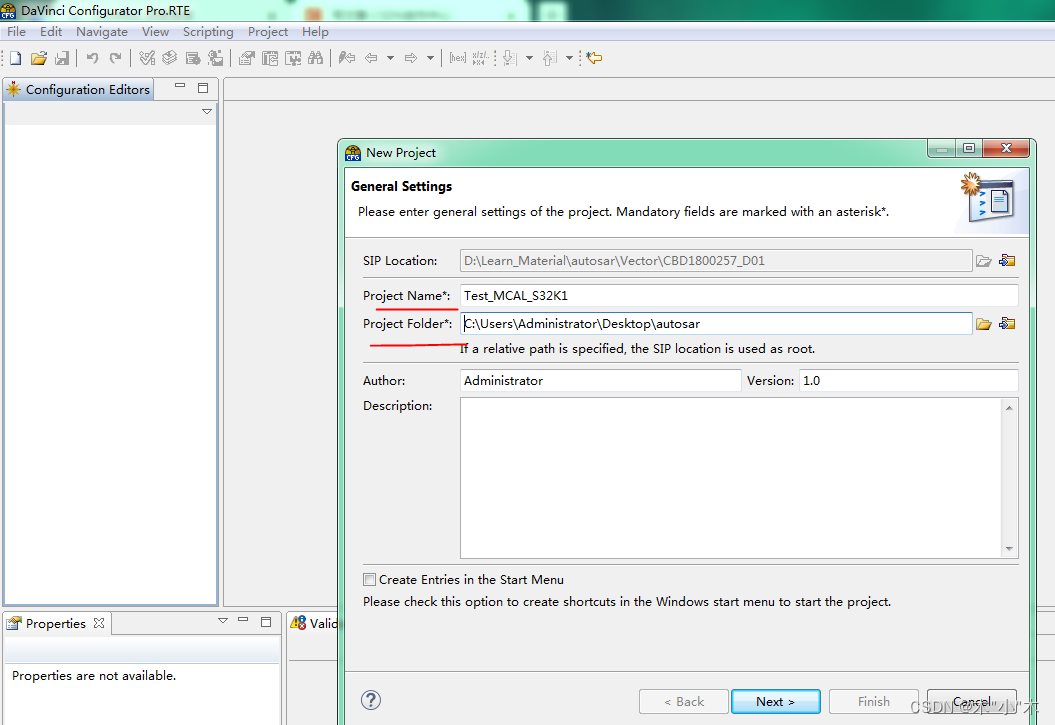This screenshot has height=725, width=1055.
Task: Open the Scripting menu
Action: (208, 32)
